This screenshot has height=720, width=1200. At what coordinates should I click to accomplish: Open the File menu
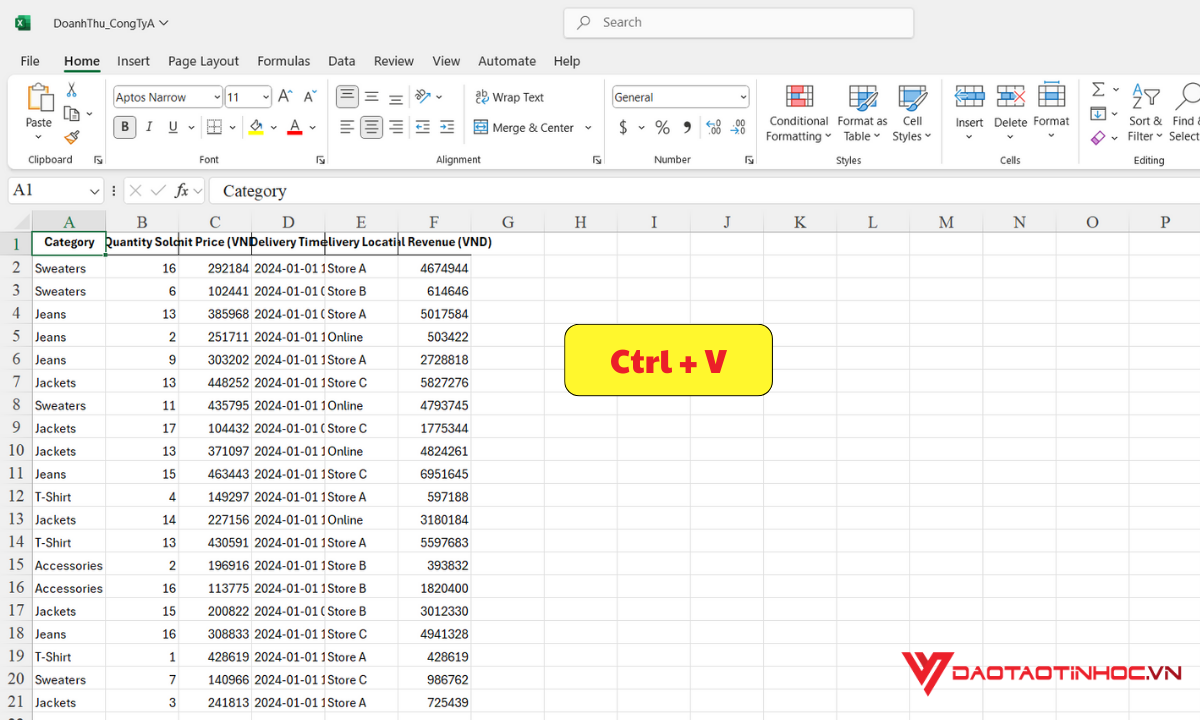coord(30,61)
